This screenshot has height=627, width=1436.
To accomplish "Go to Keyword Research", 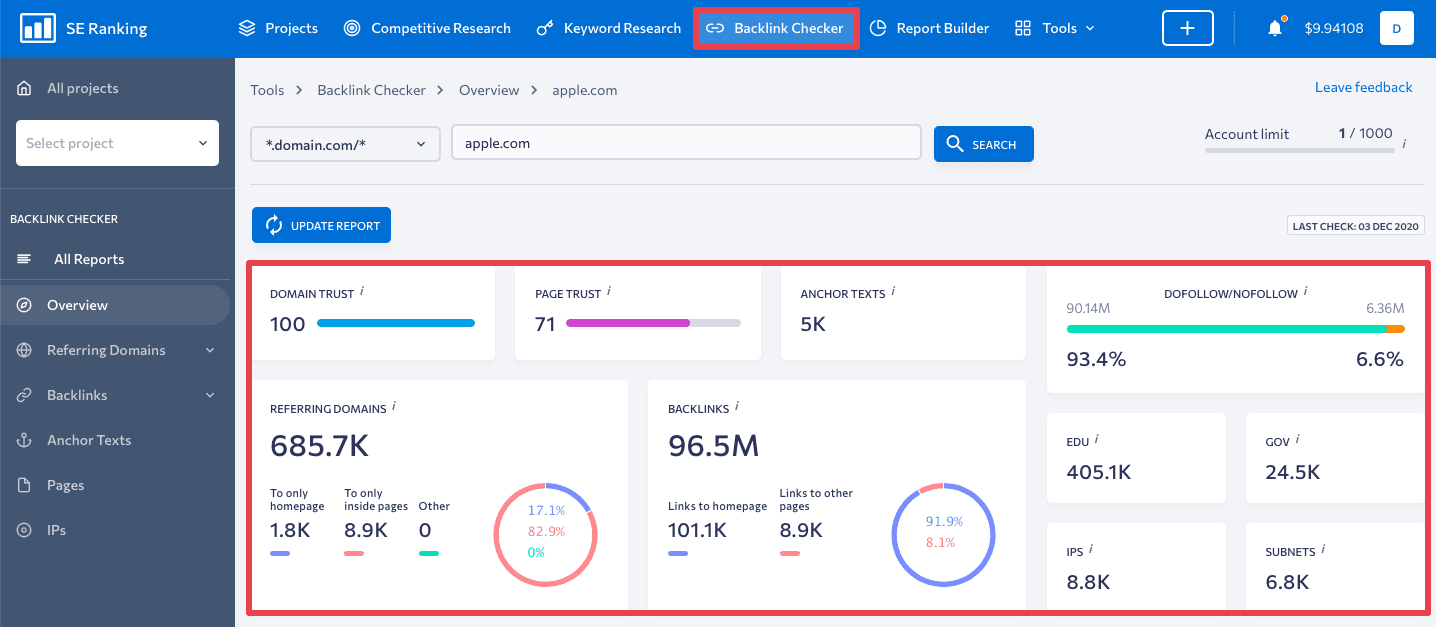I will pyautogui.click(x=609, y=28).
